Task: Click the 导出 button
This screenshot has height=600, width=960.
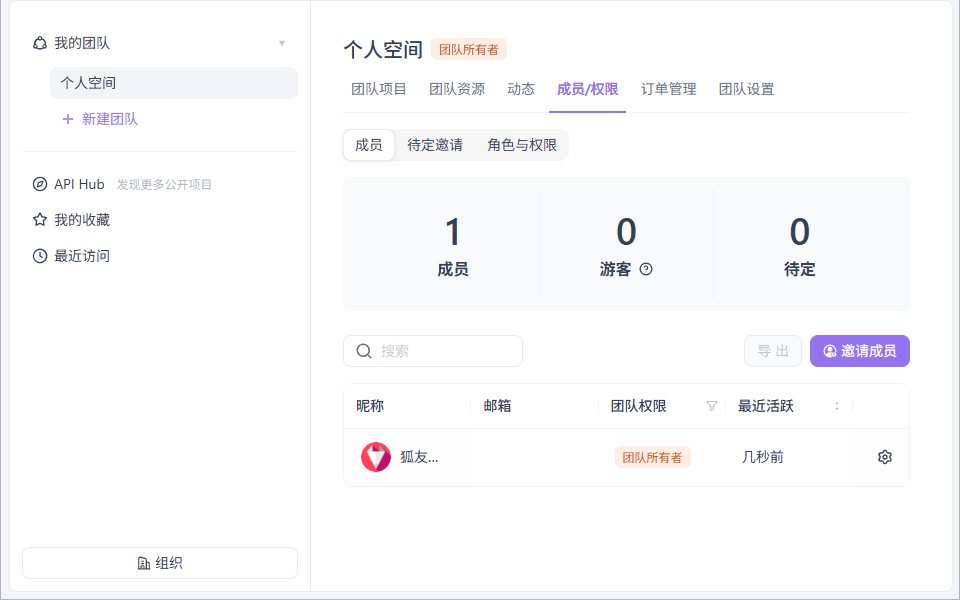Action: 773,351
